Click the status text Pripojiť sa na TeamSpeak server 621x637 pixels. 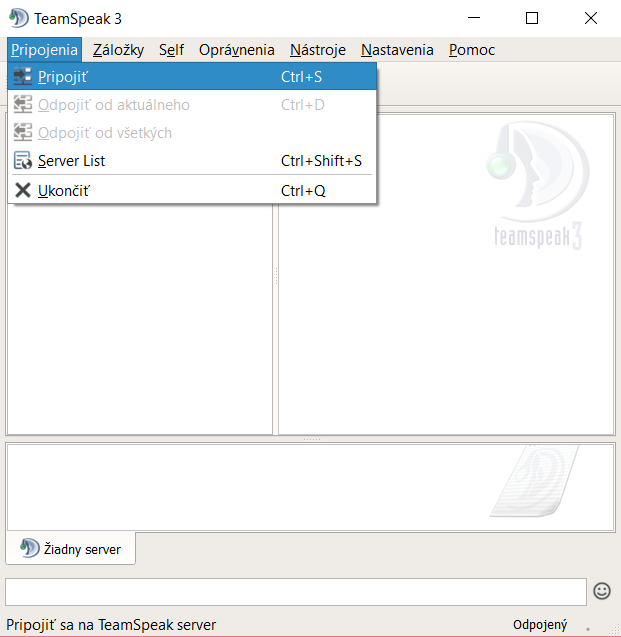pos(111,625)
